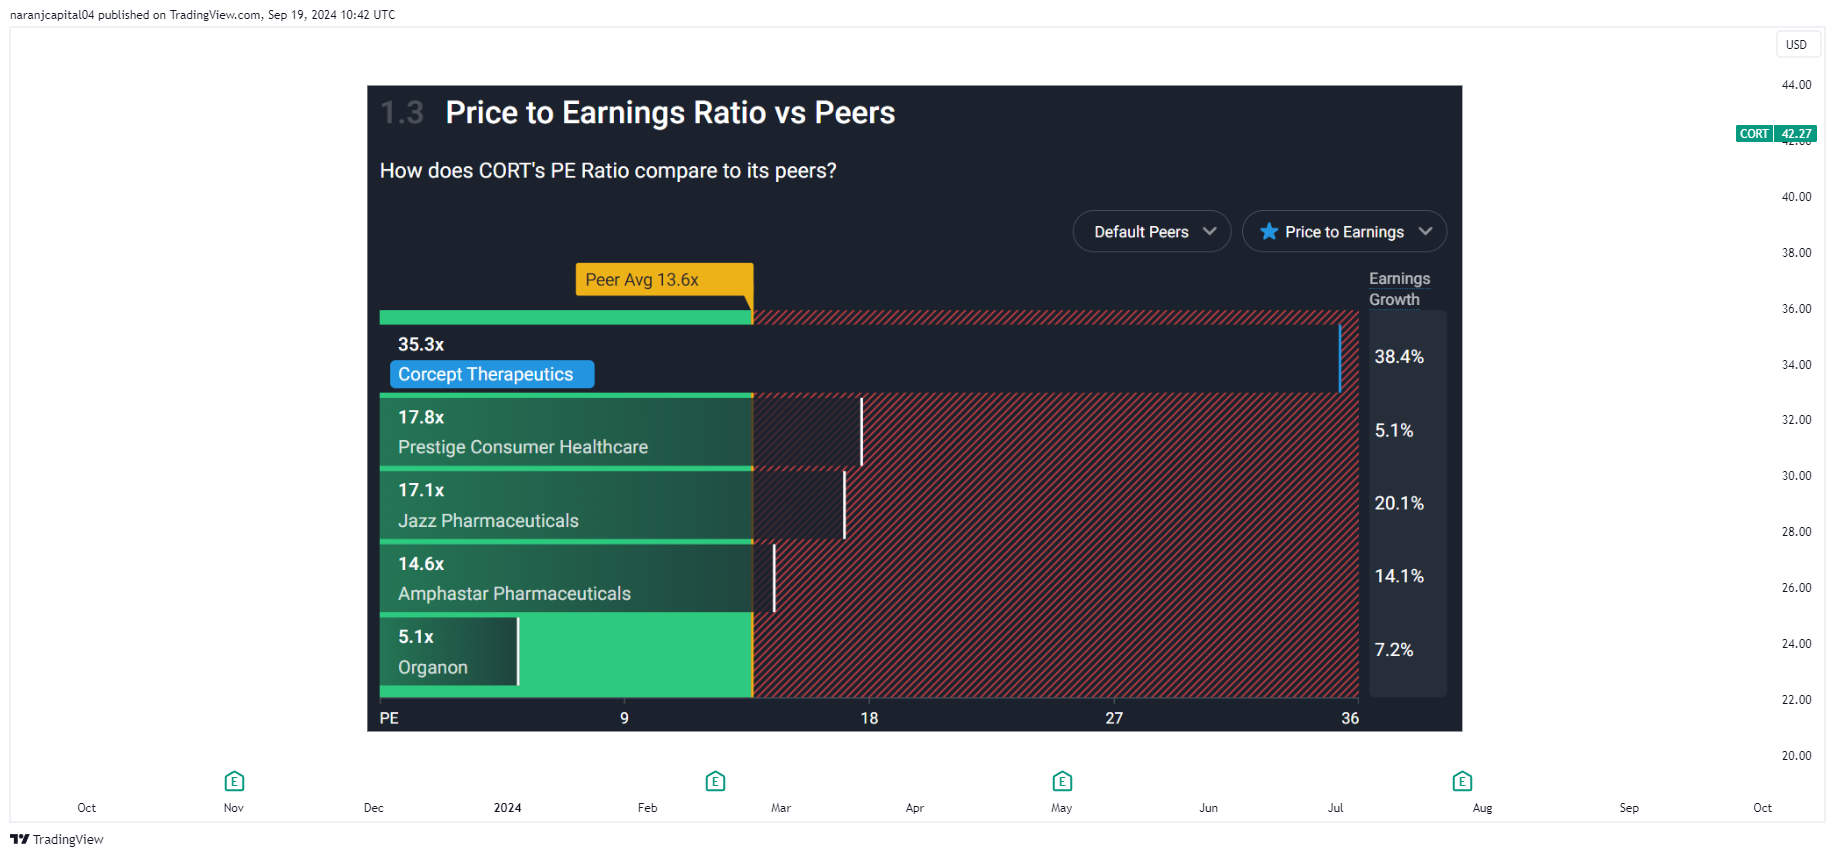Click the 42.27 current price tag

point(1796,134)
